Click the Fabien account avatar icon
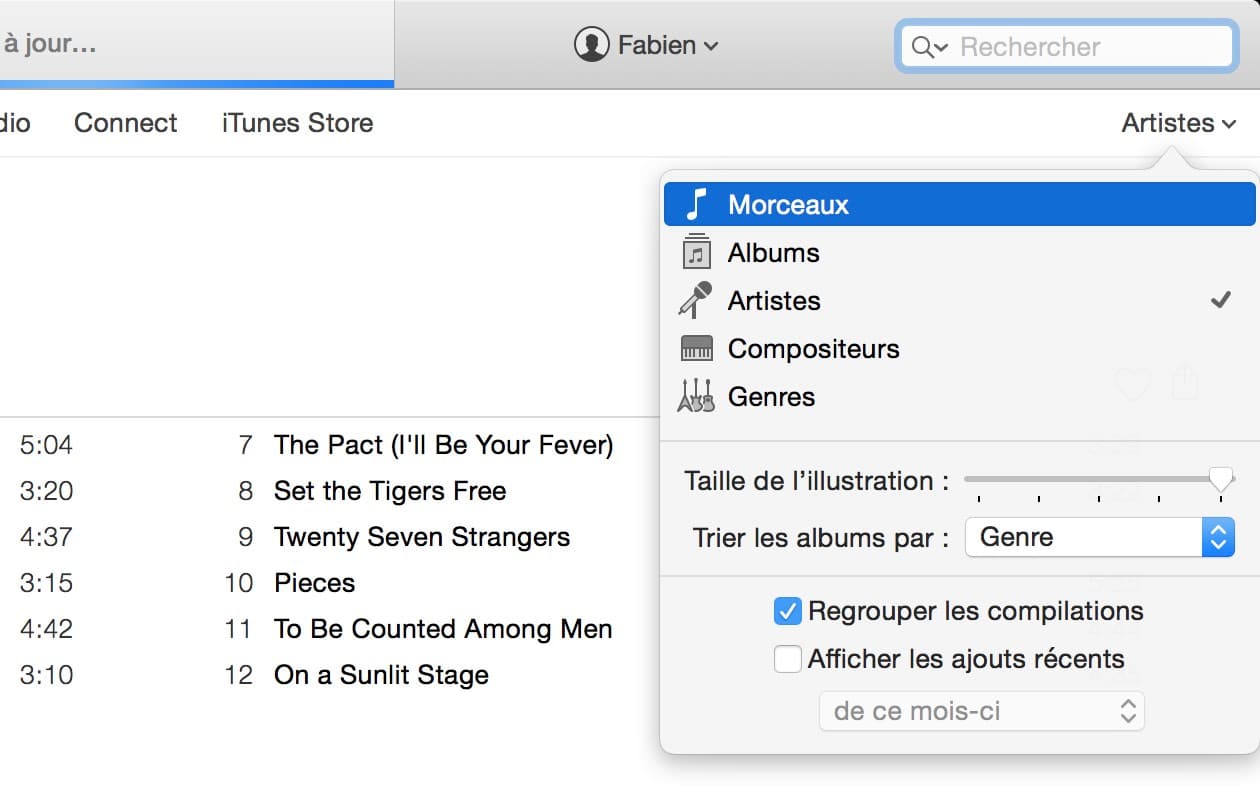Screen dimensions: 1260x802 click(x=592, y=45)
